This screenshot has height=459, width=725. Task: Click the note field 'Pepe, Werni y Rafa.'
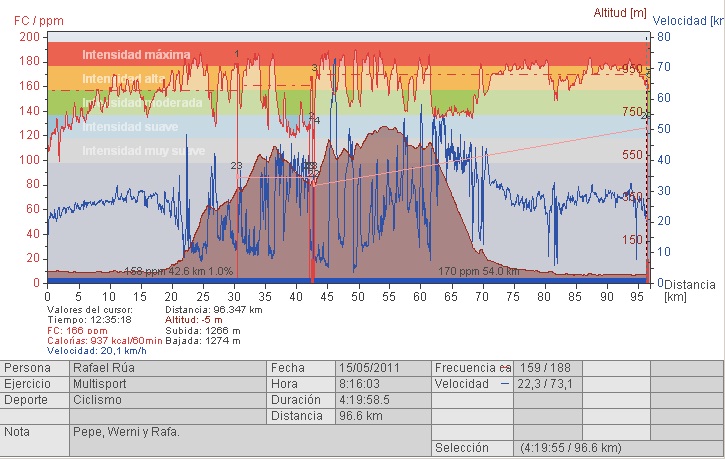pyautogui.click(x=250, y=440)
